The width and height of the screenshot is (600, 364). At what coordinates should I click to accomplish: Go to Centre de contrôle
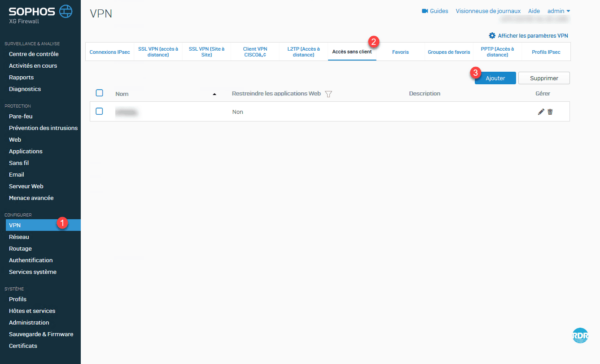click(x=34, y=54)
